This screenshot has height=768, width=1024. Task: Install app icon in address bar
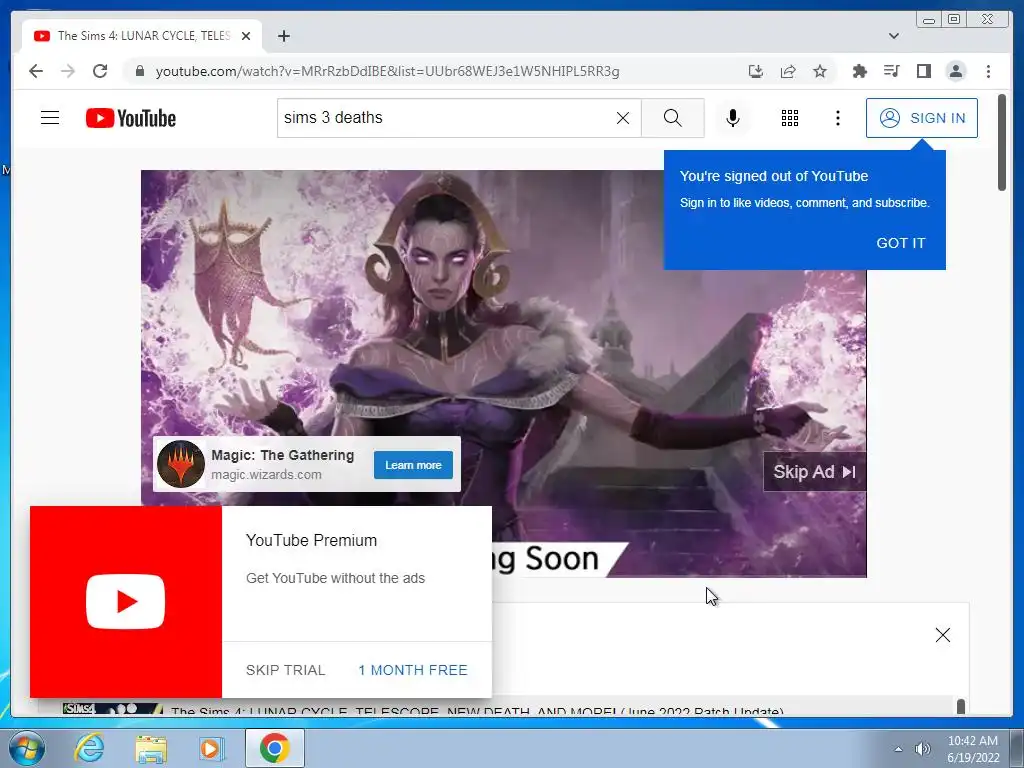point(756,71)
